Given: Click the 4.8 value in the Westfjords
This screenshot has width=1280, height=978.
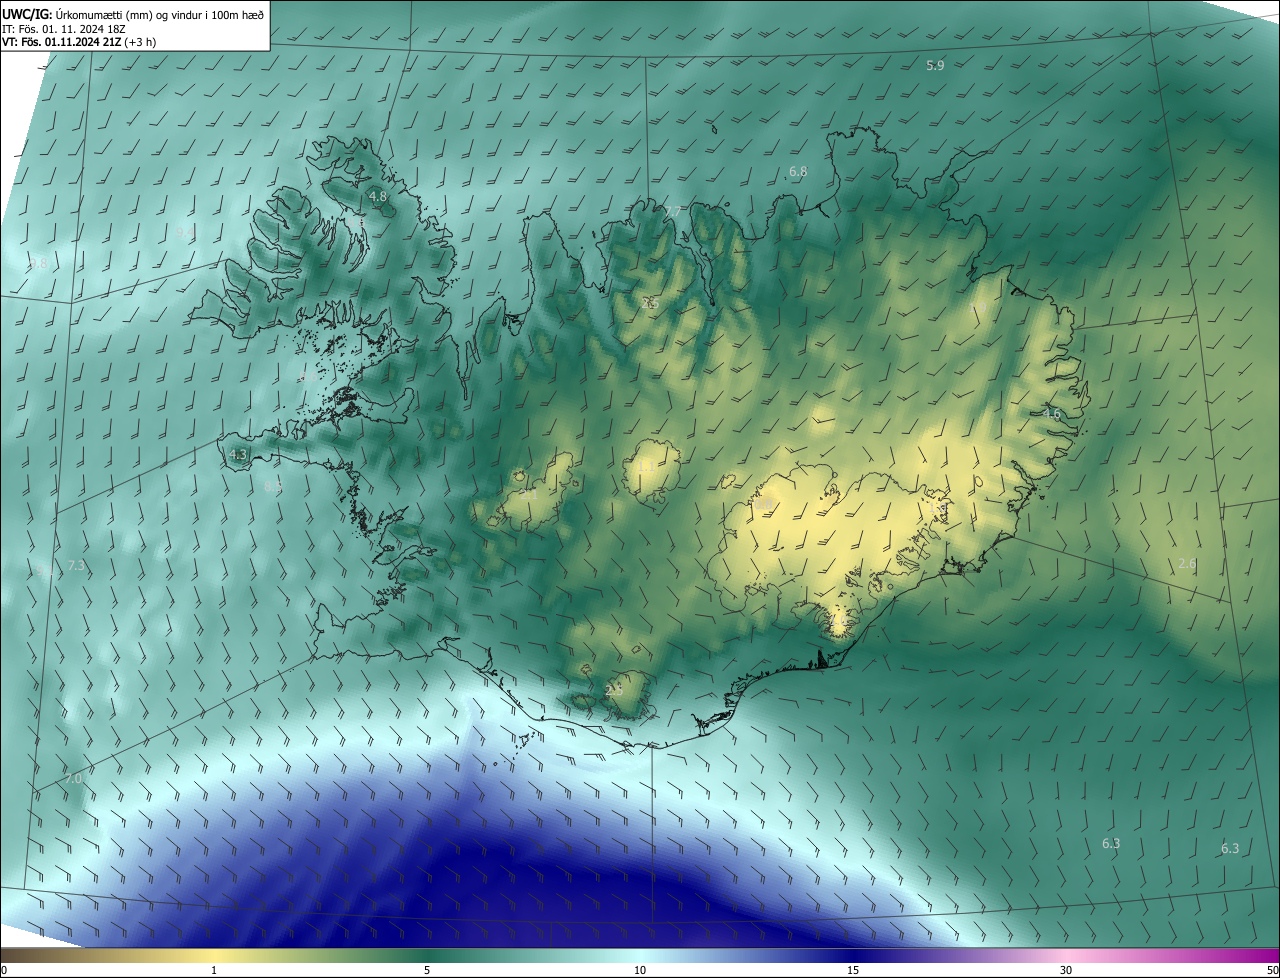Looking at the screenshot, I should tap(378, 197).
